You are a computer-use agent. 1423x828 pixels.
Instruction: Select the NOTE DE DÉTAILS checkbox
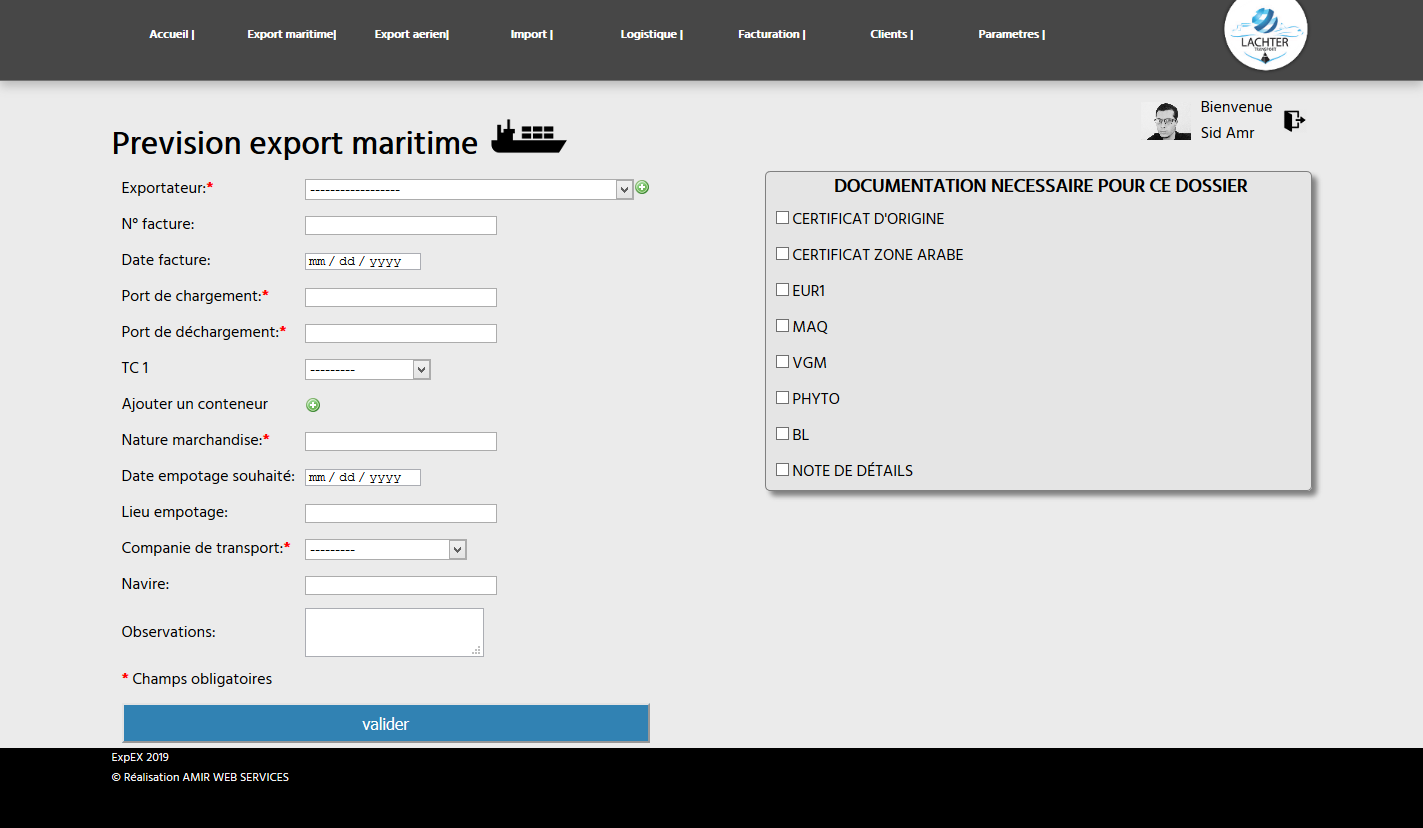pos(782,470)
